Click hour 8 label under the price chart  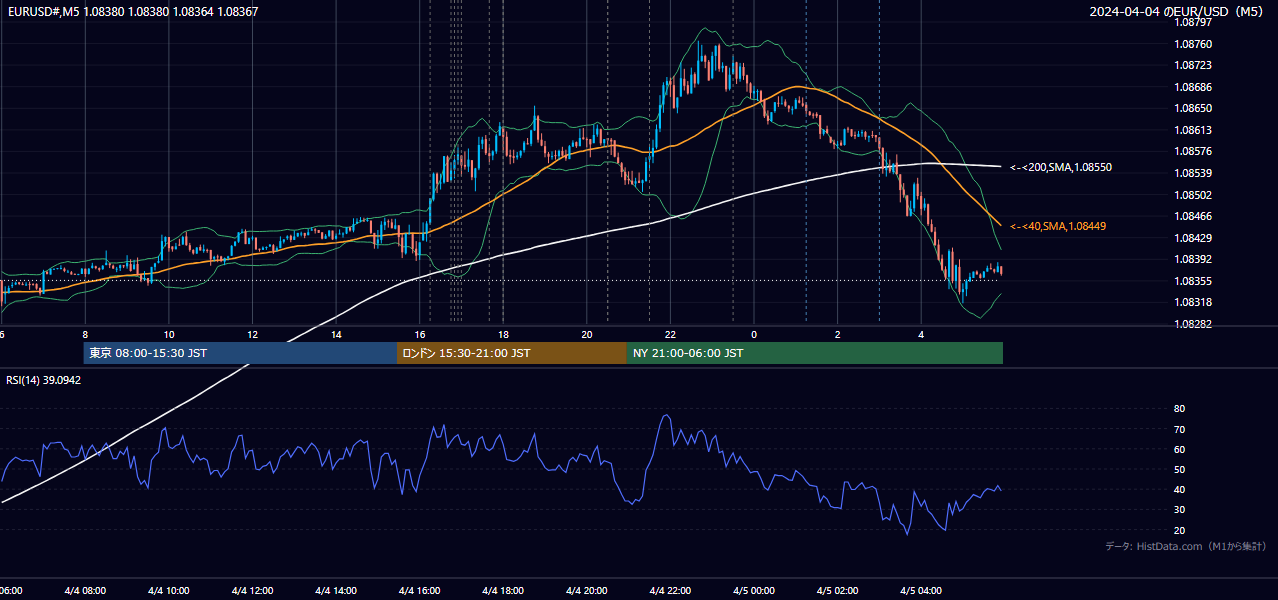tap(85, 334)
